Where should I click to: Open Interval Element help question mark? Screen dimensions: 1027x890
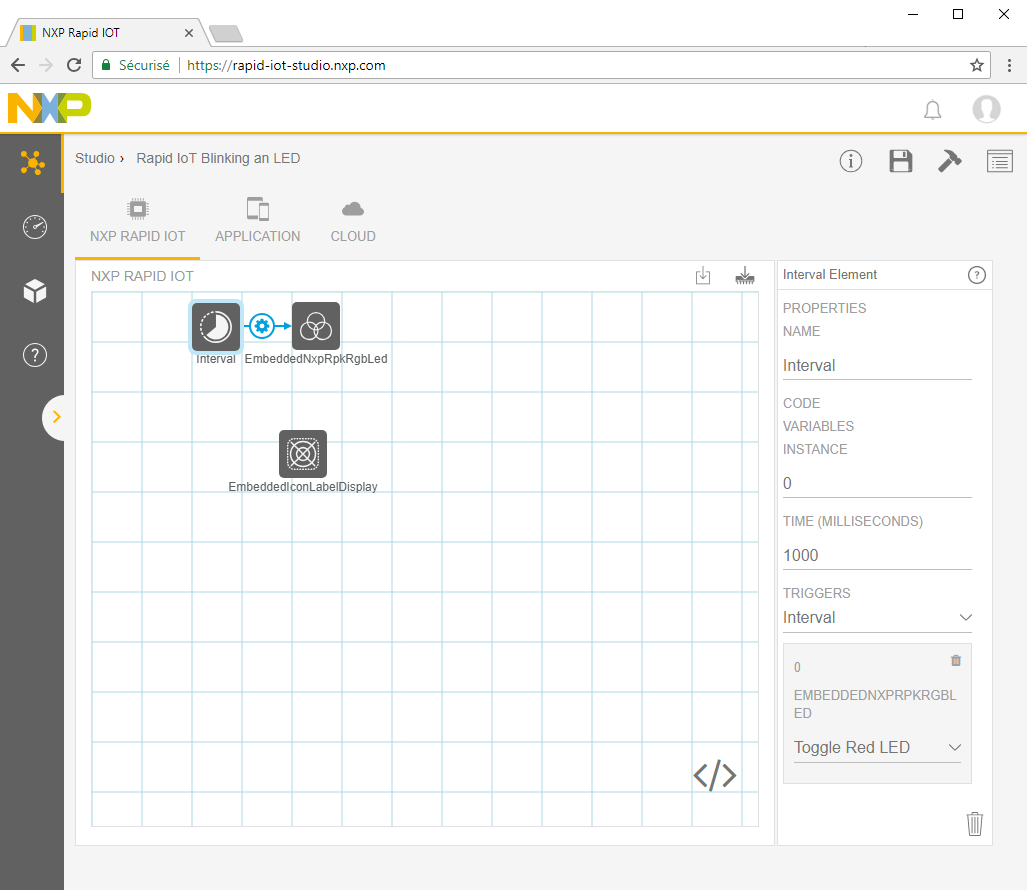click(x=977, y=275)
